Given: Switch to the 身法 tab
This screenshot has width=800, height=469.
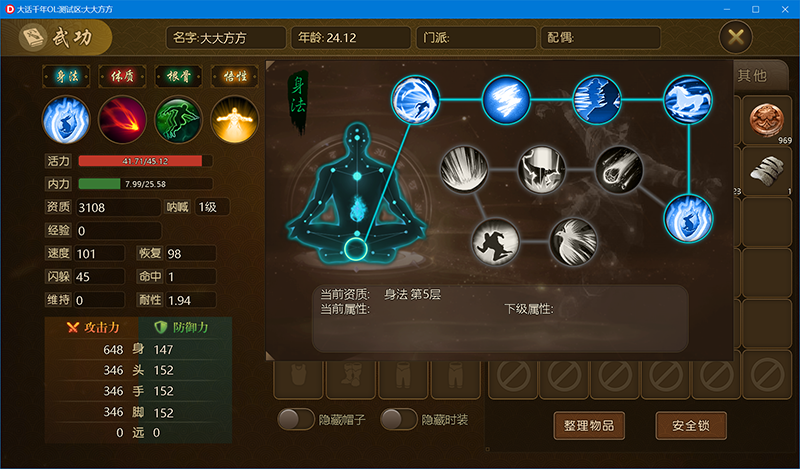Looking at the screenshot, I should (x=66, y=77).
